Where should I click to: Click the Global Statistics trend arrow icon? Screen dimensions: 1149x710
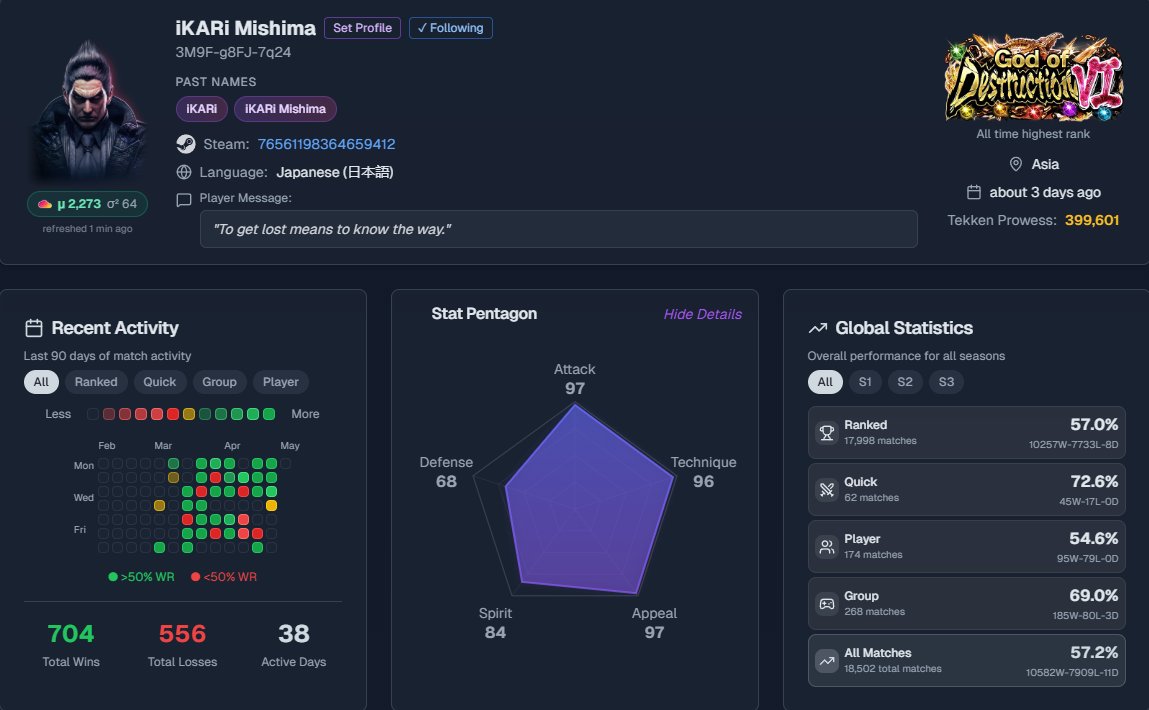pos(817,328)
